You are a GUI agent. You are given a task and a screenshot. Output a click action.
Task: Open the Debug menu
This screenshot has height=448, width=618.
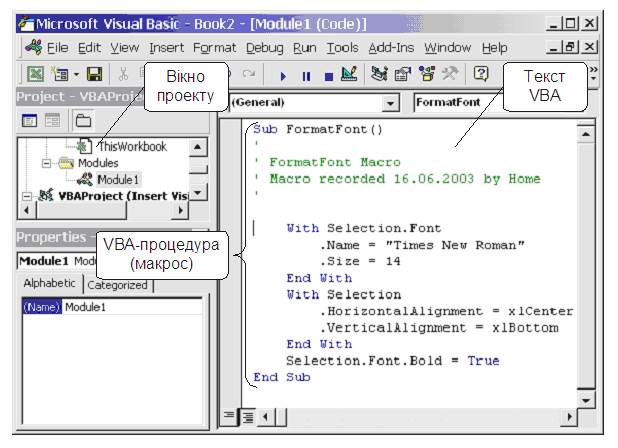pos(264,48)
